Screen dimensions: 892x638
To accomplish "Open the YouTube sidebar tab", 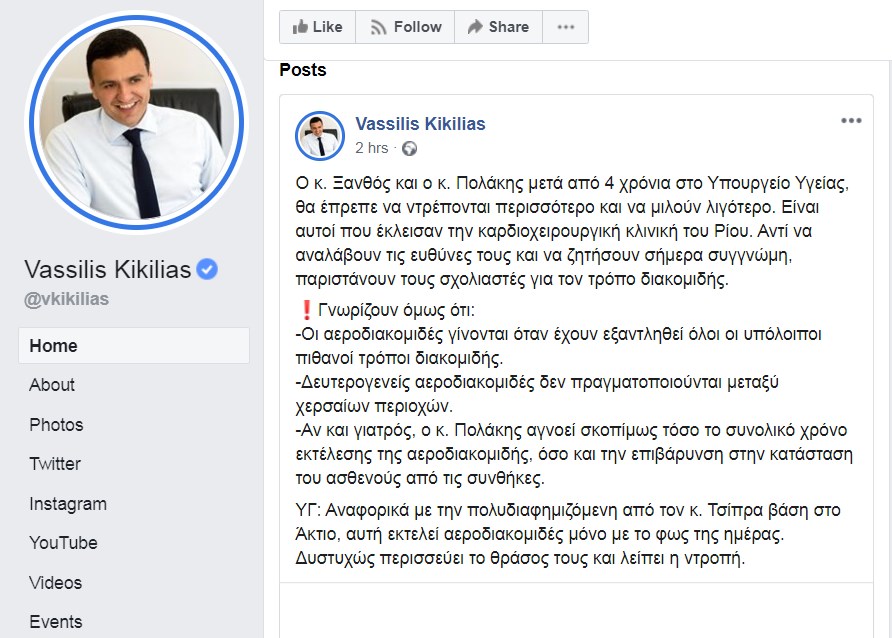I will coord(63,543).
